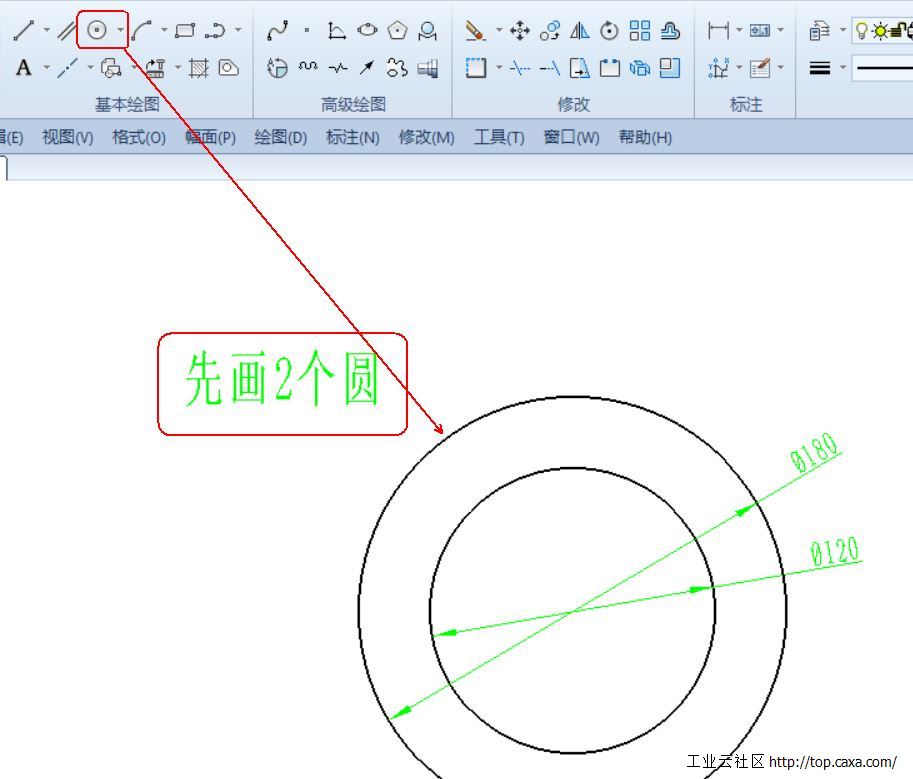Toggle layer visibility light bulb
Image resolution: width=913 pixels, height=779 pixels.
[862, 30]
